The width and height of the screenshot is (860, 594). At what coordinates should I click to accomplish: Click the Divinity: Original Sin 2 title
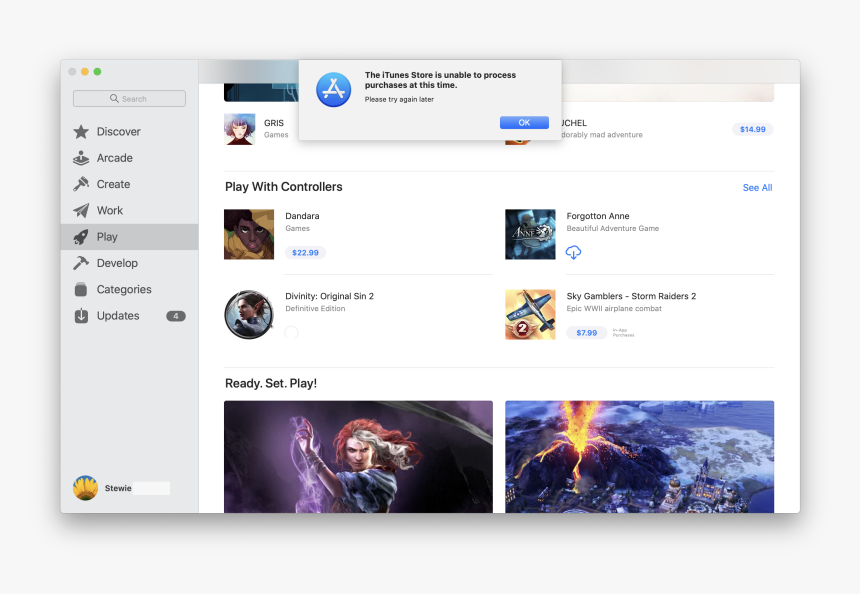(329, 296)
